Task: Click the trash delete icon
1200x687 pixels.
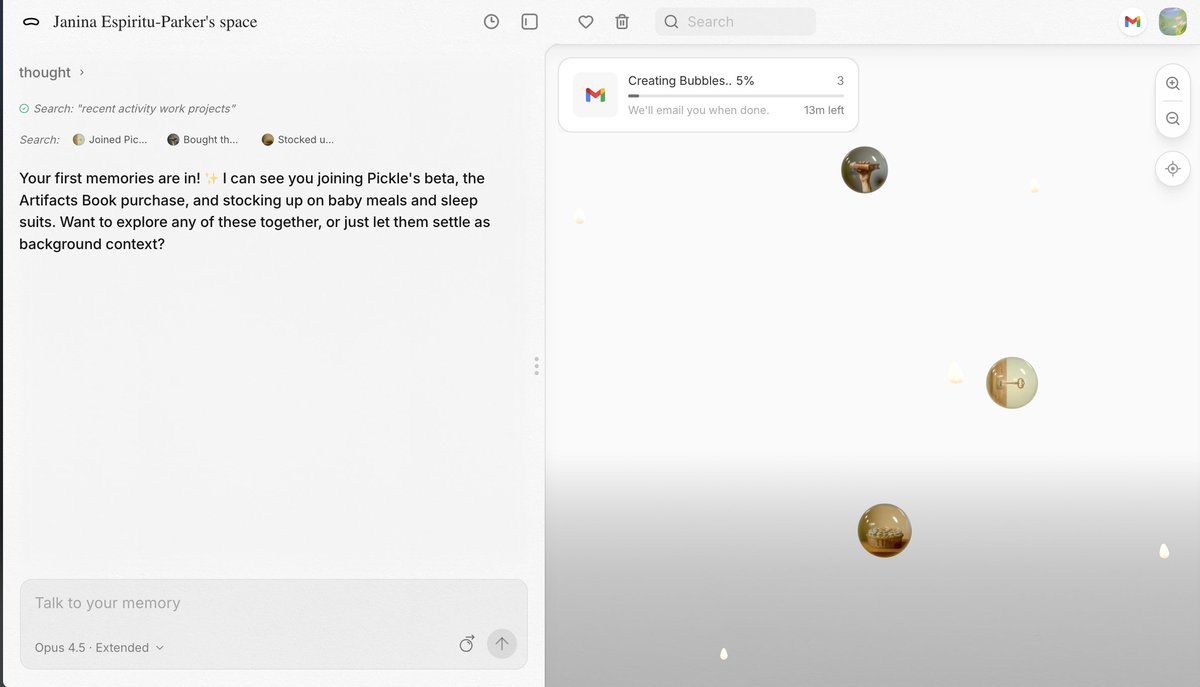Action: click(x=622, y=22)
